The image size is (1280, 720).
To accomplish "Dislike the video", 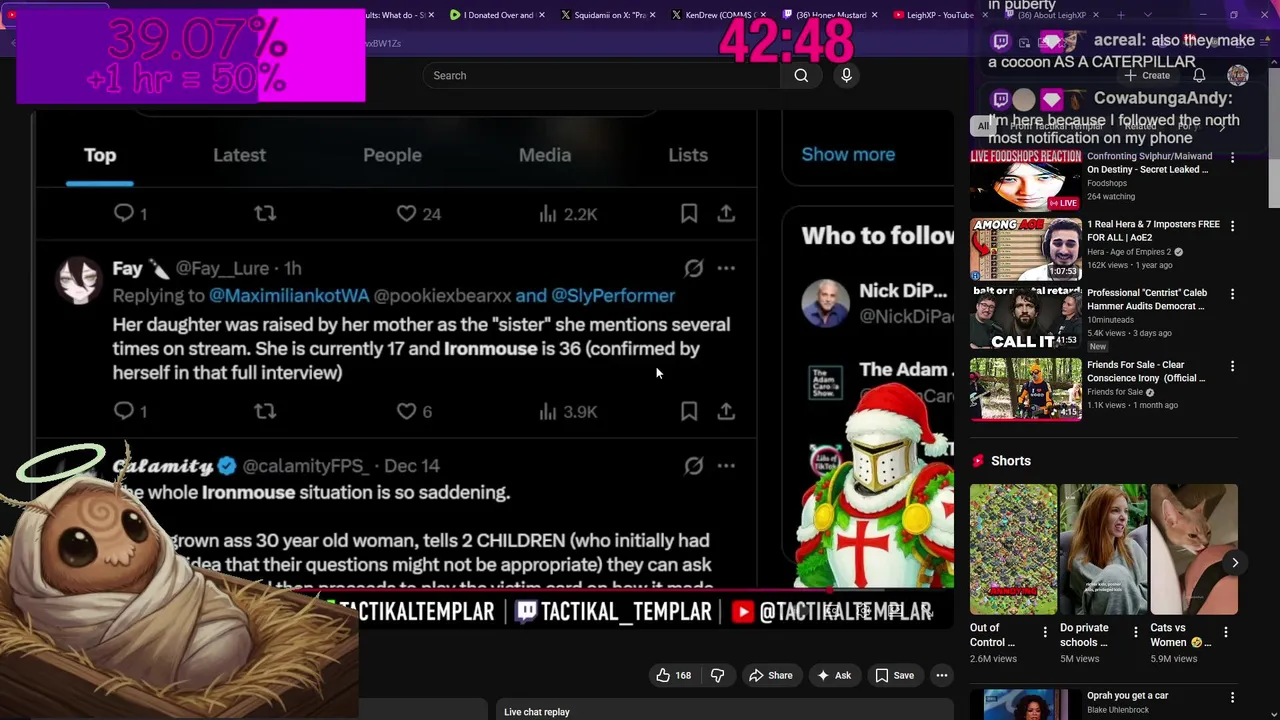I will 717,675.
